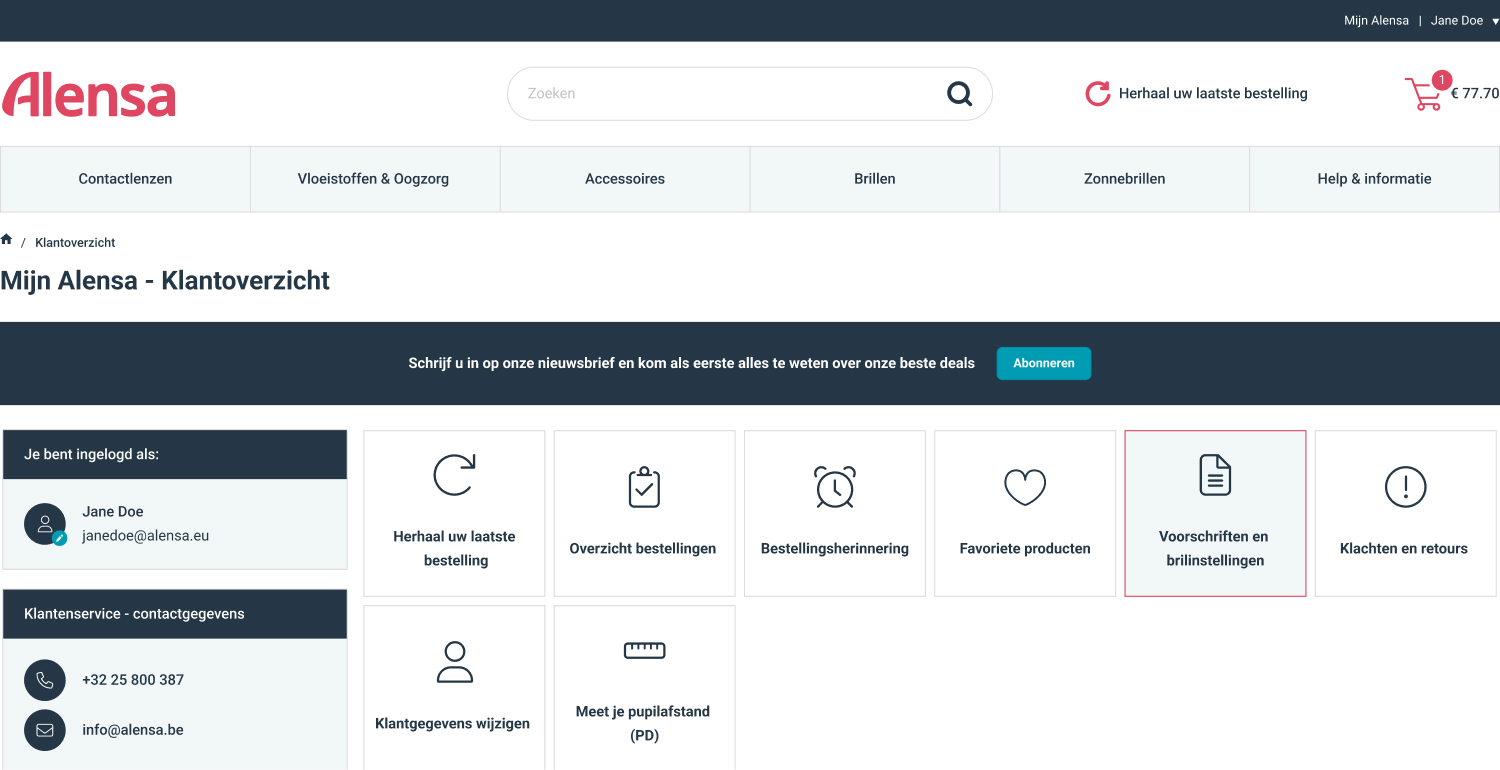Open Klantgegevens wijzigen person tile
Viewport: 1500px width, 770px height.
point(454,688)
